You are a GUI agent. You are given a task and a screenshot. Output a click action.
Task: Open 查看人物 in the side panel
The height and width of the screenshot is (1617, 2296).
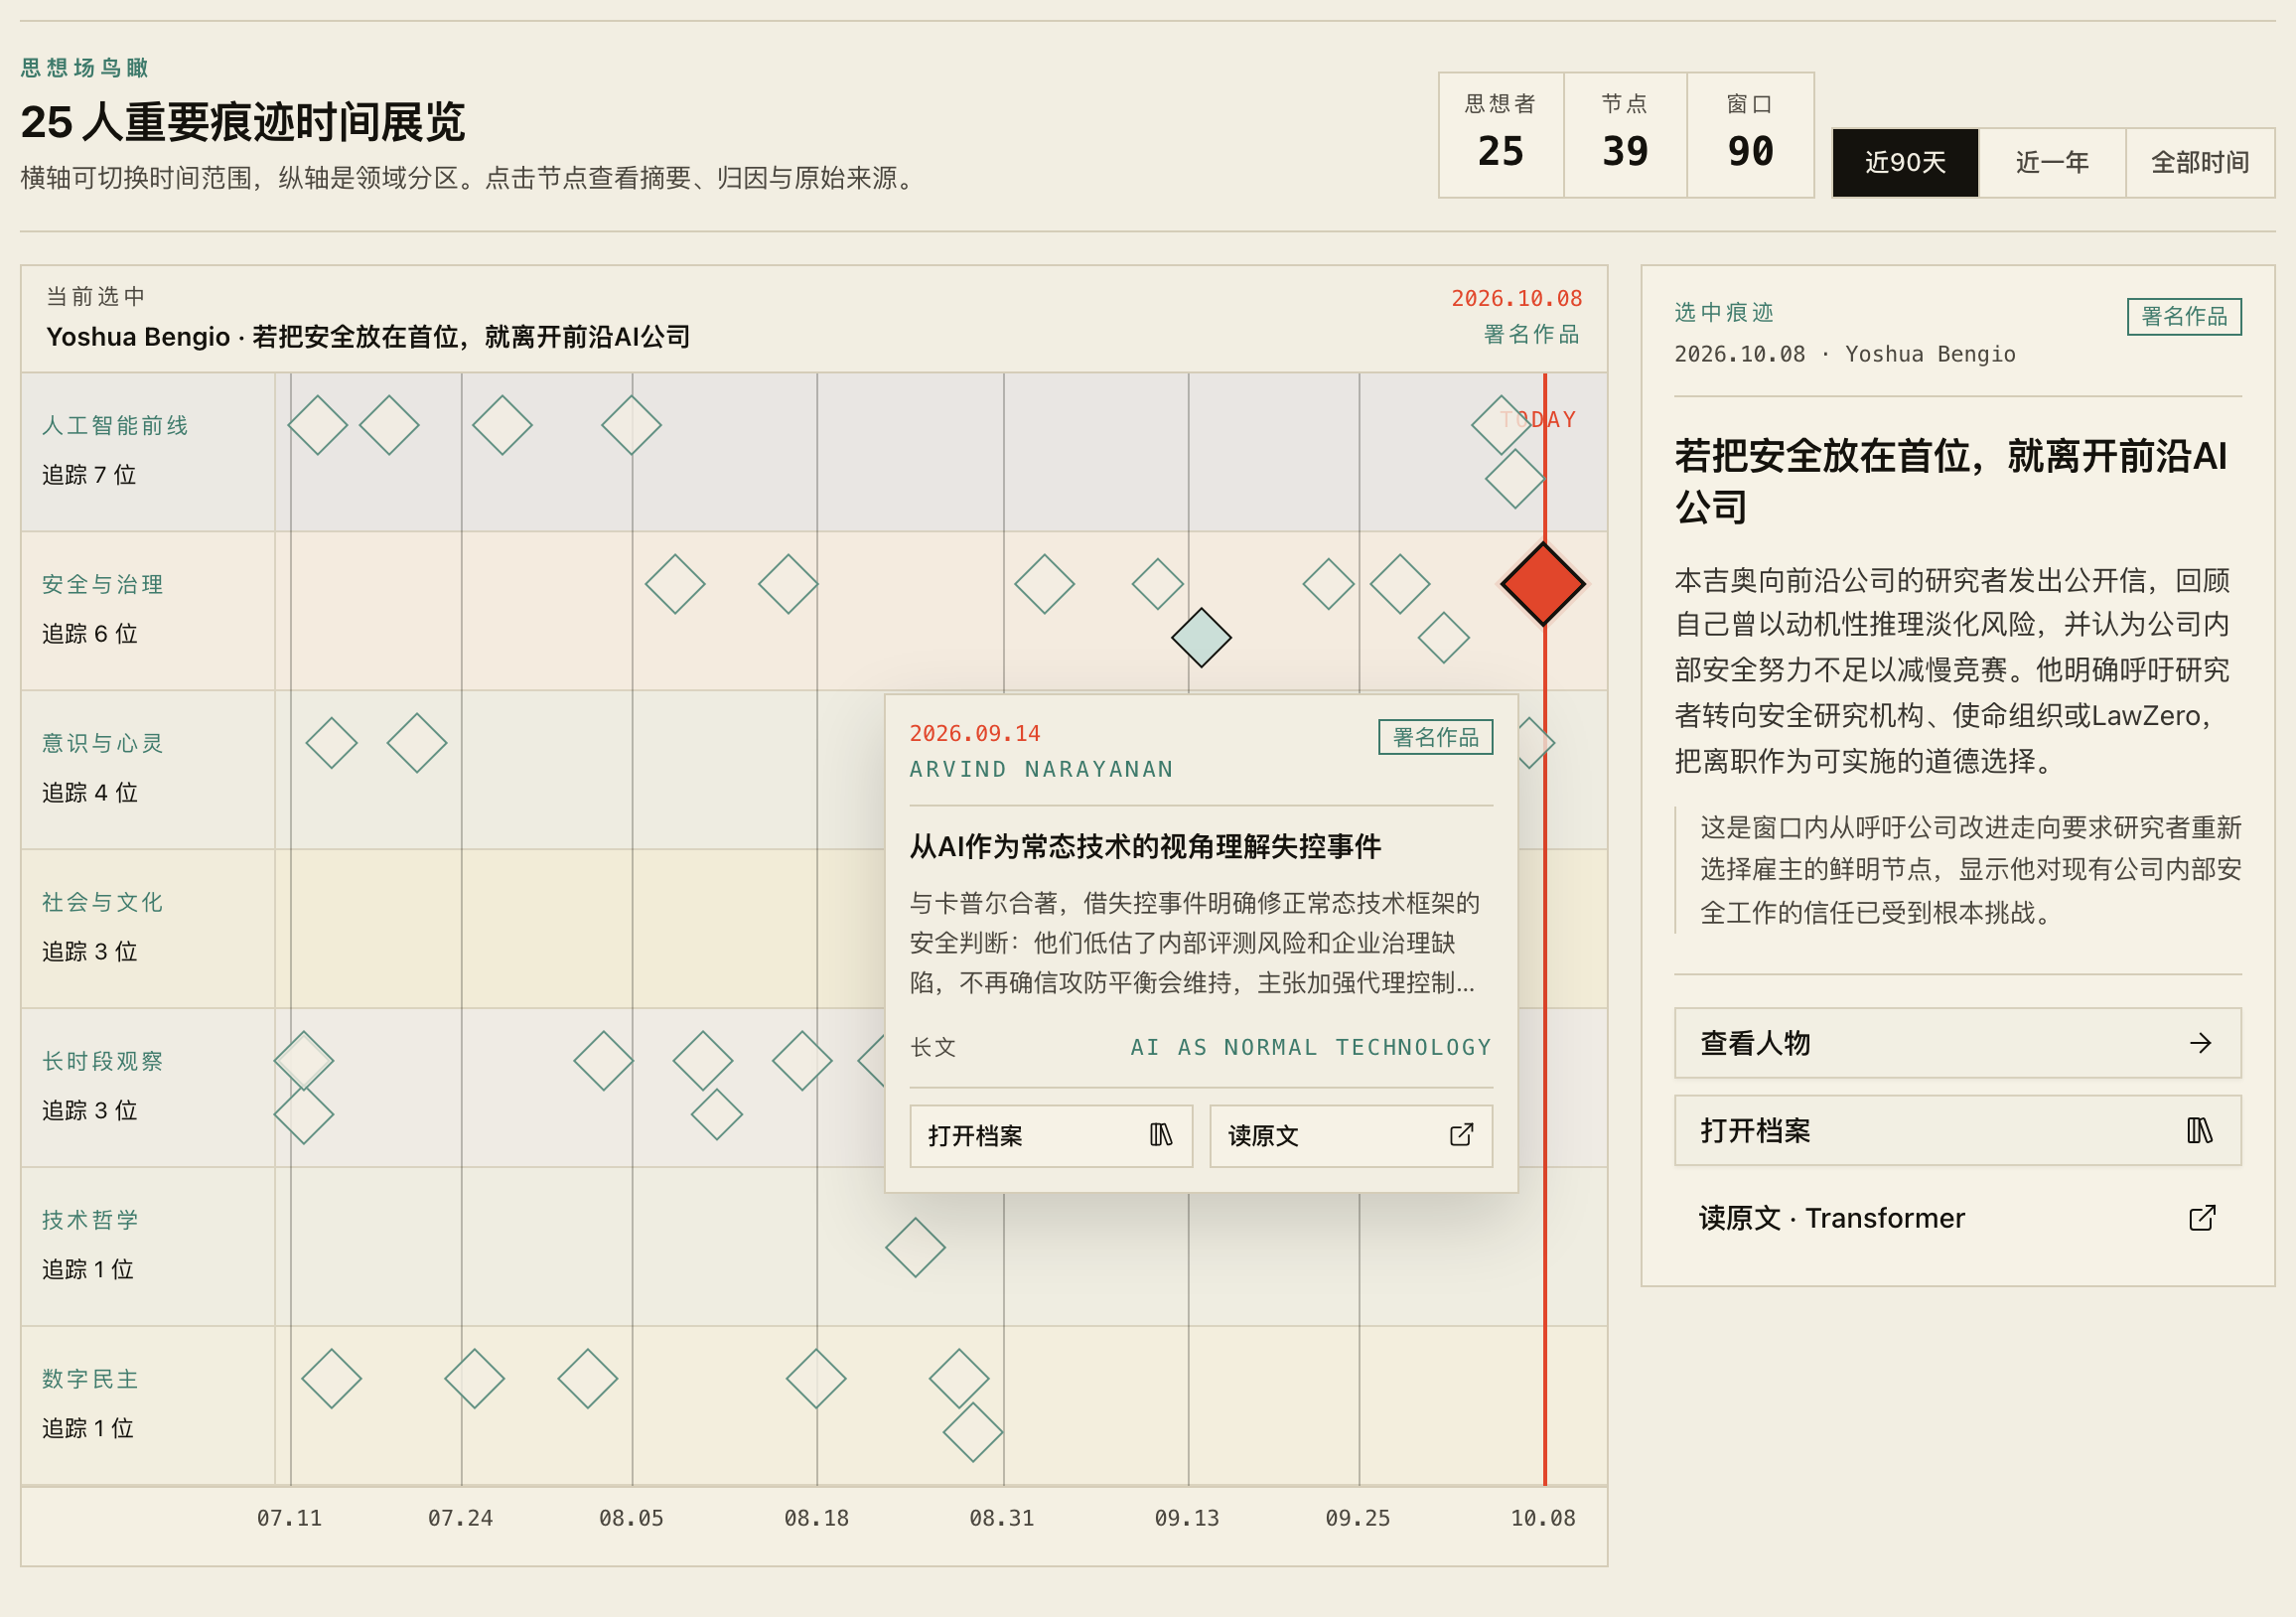pos(1957,1043)
